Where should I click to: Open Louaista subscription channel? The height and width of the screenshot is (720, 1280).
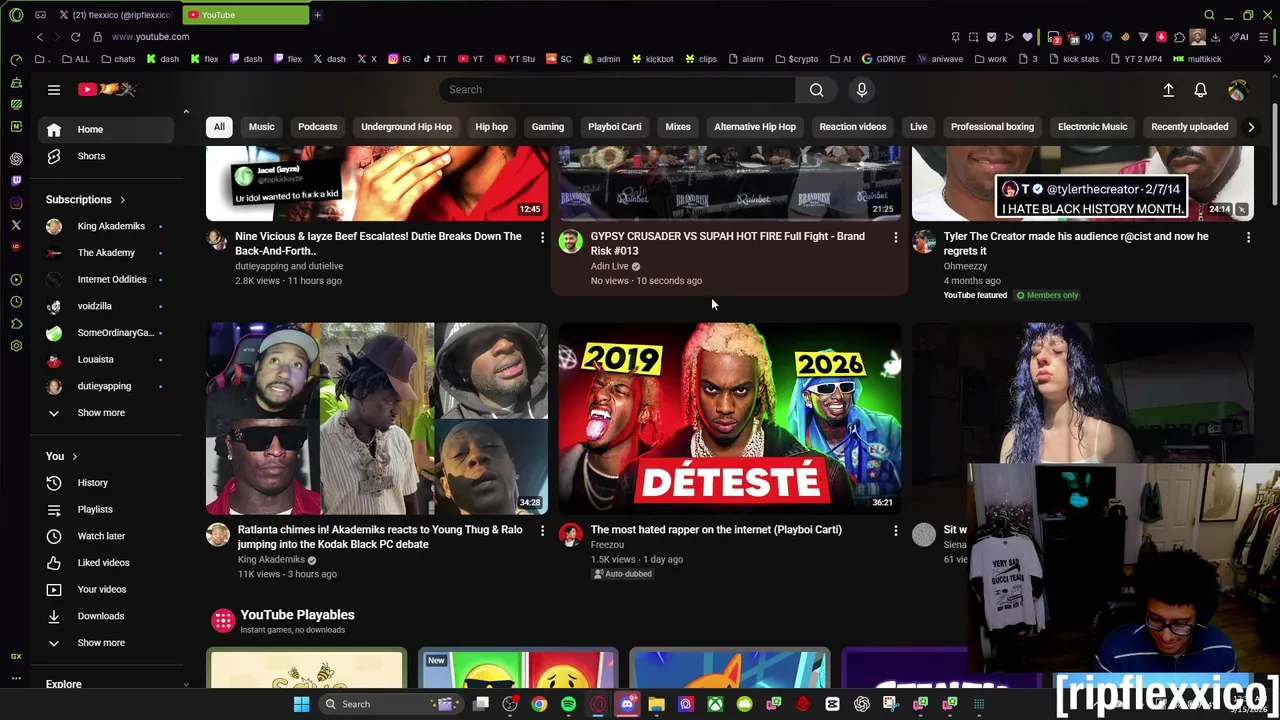[x=105, y=359]
